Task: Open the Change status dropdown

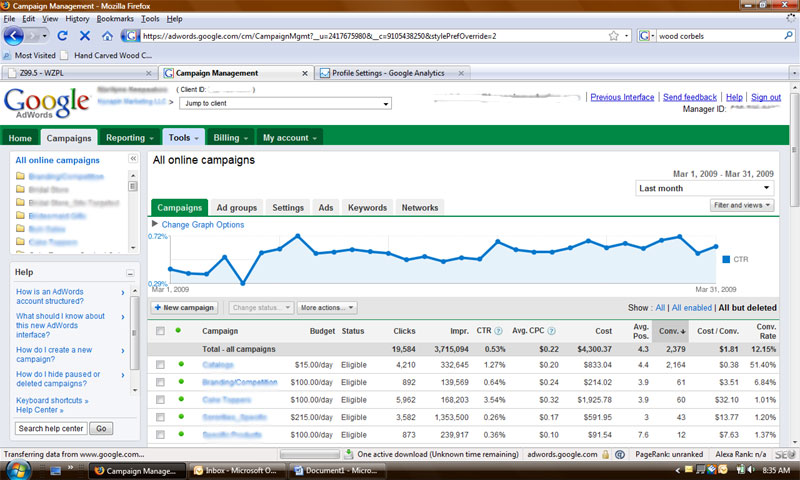Action: click(261, 308)
